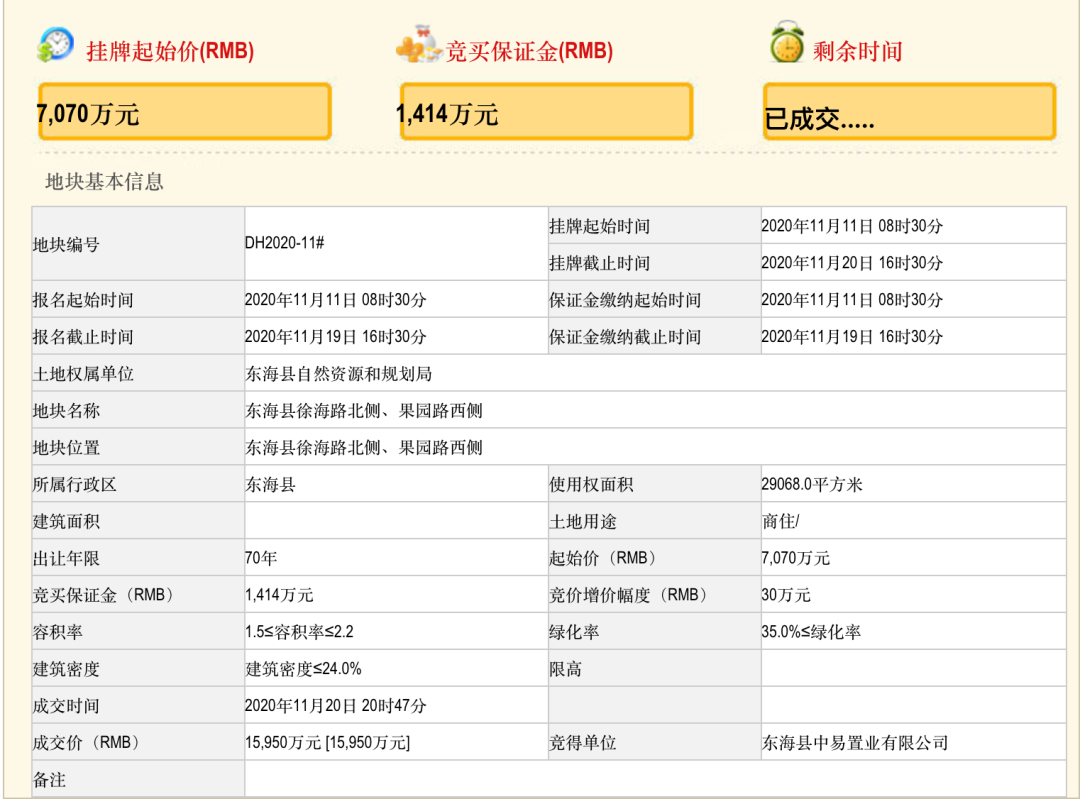This screenshot has width=1080, height=799.
Task: Click the 建筑面积 label
Action: point(66,521)
